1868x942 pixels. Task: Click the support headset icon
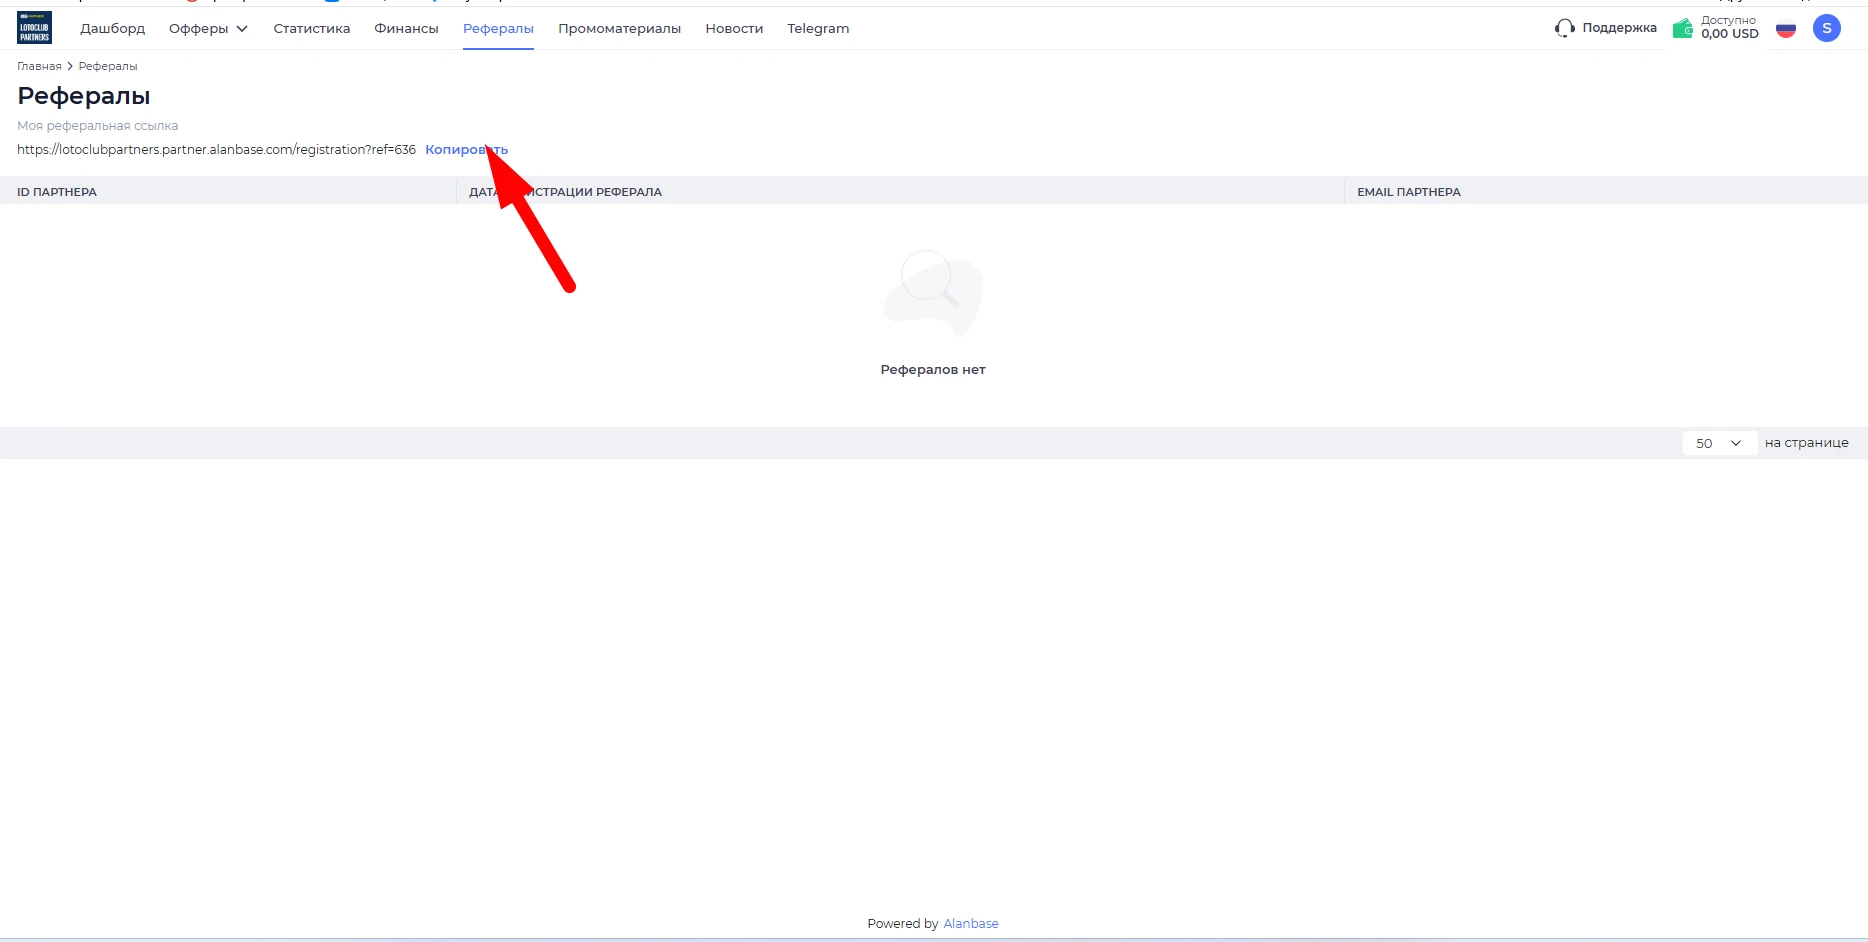tap(1565, 28)
